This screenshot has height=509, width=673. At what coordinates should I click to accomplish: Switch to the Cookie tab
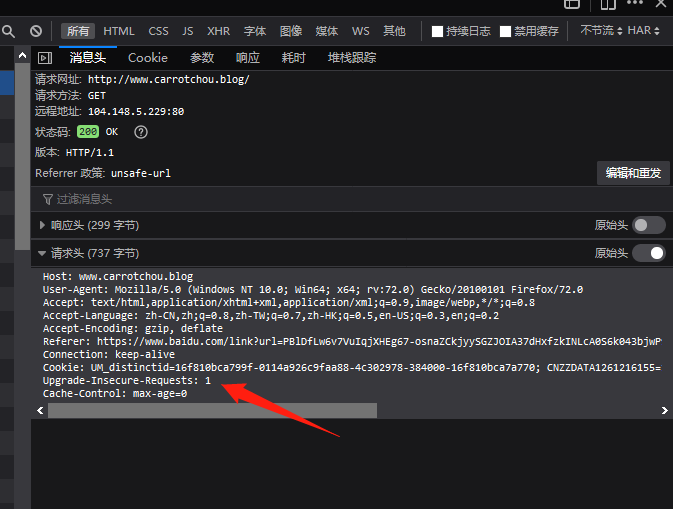coord(148,58)
